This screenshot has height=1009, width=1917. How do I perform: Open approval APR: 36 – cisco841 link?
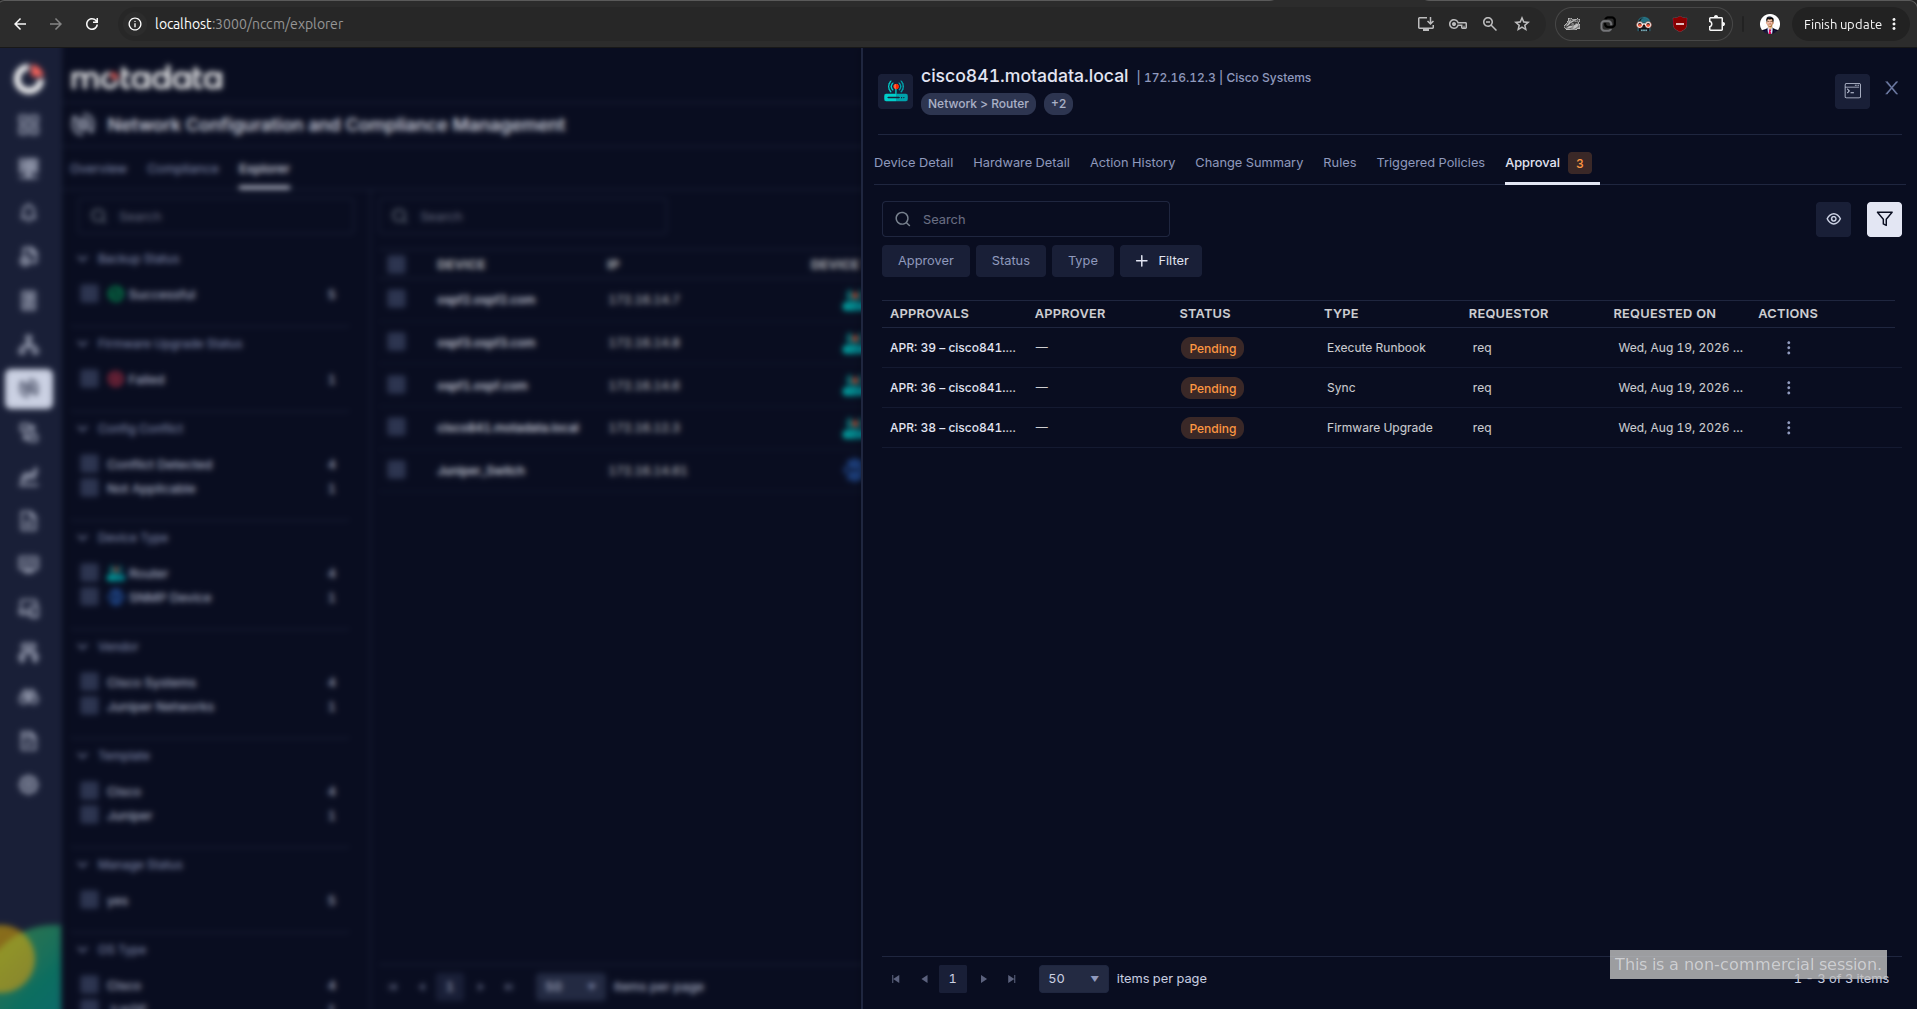click(x=952, y=388)
